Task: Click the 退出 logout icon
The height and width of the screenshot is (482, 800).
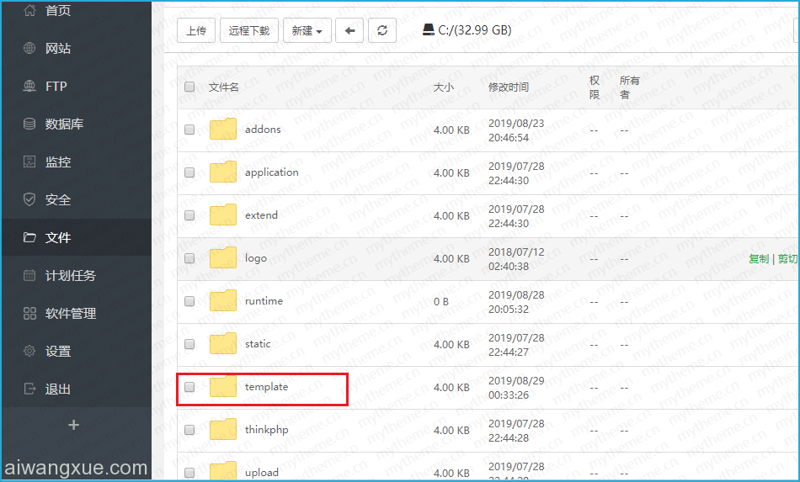Action: pos(30,389)
